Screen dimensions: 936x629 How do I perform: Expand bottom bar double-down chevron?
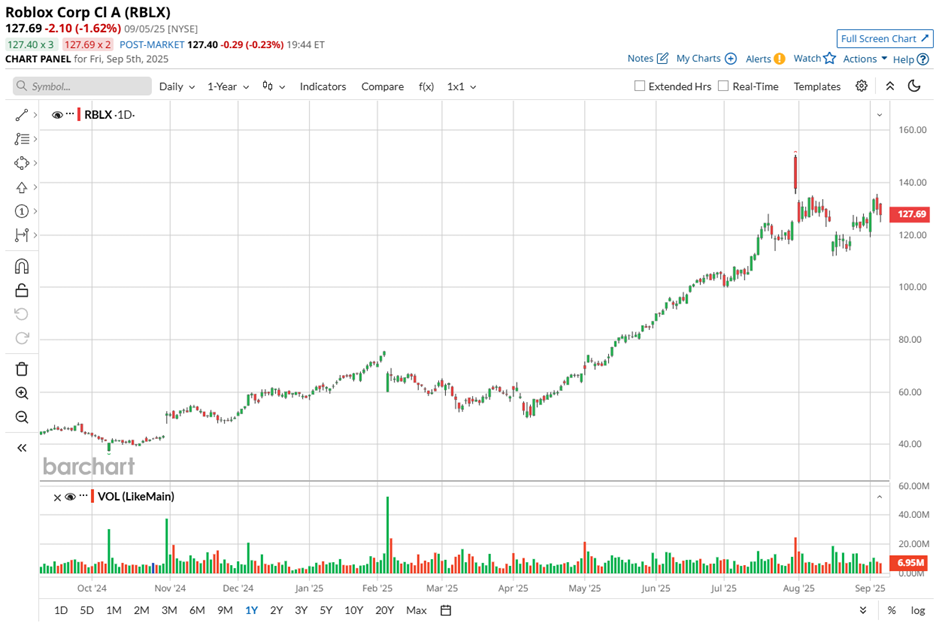pos(863,610)
